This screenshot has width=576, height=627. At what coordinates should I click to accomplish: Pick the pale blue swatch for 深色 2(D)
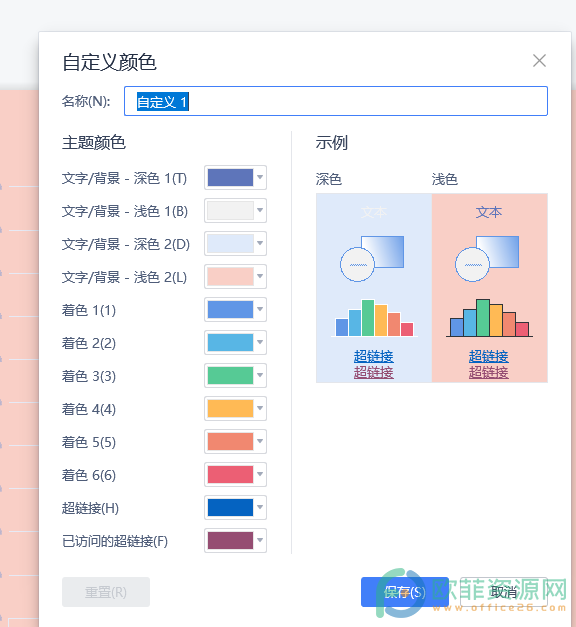pyautogui.click(x=230, y=244)
